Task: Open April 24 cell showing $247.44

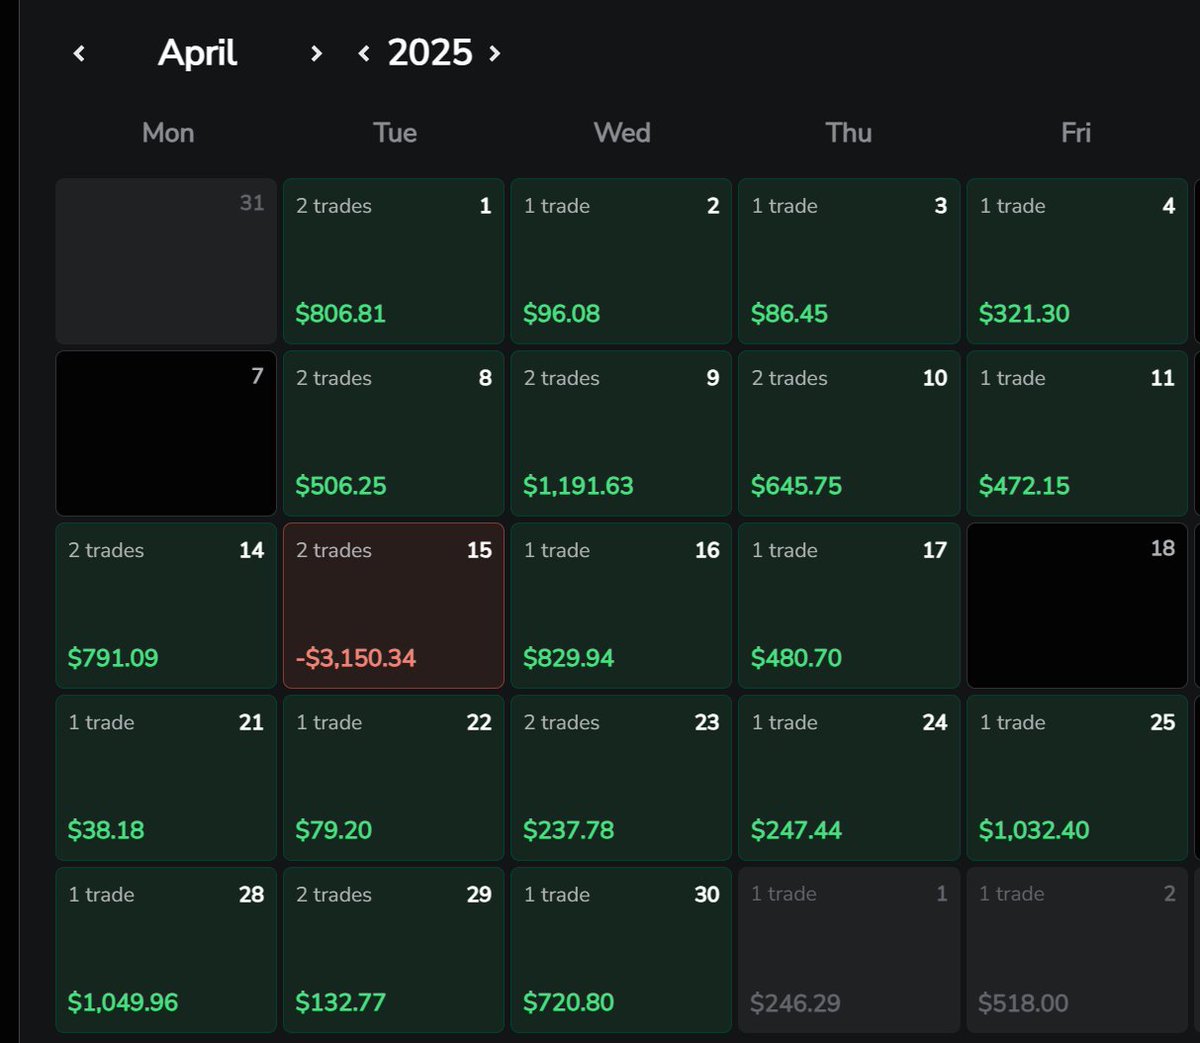Action: tap(849, 777)
